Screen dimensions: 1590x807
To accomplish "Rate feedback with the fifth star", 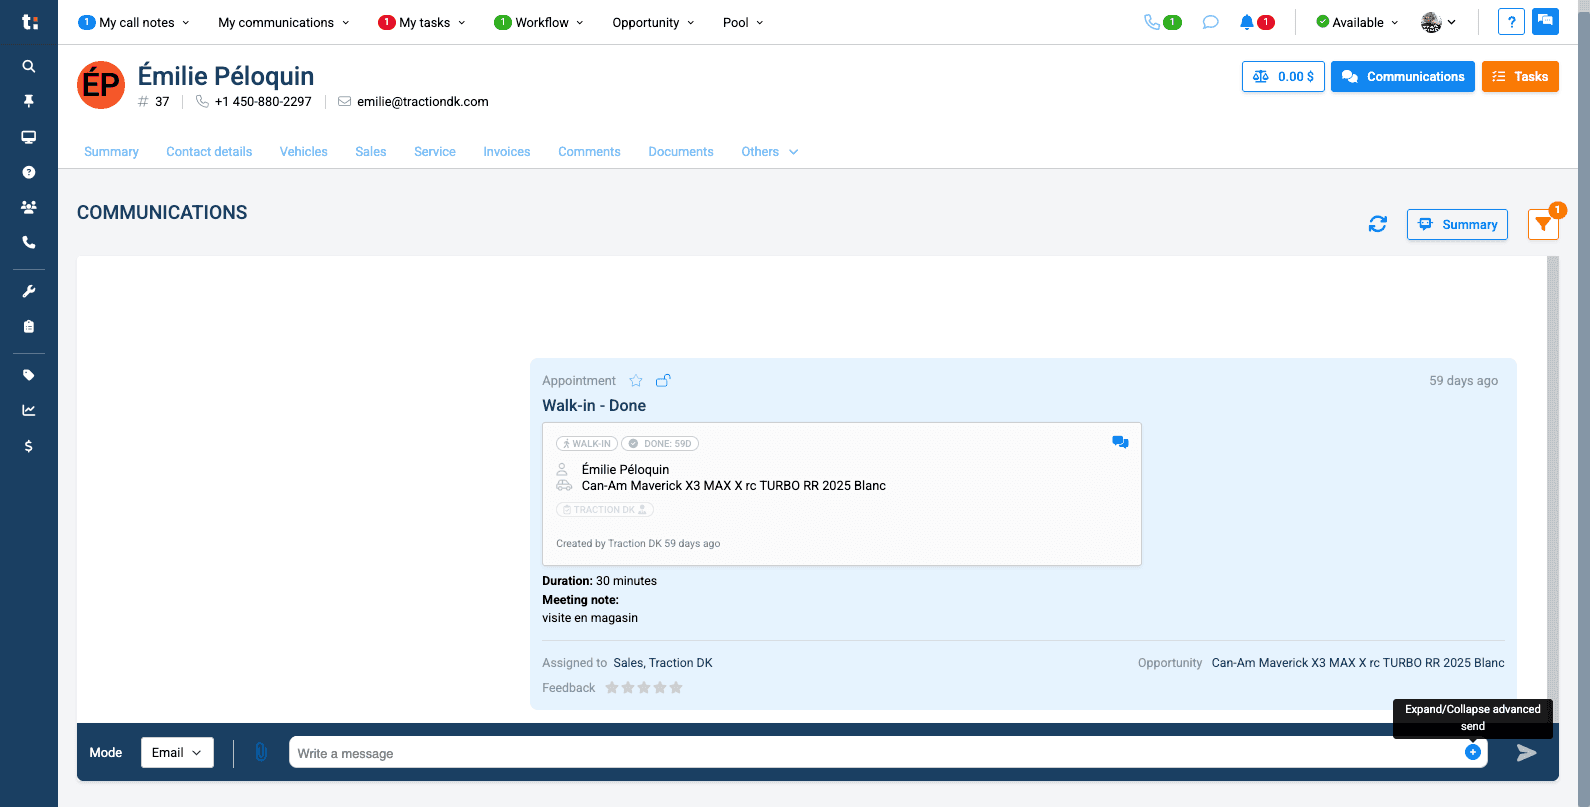I will click(676, 688).
